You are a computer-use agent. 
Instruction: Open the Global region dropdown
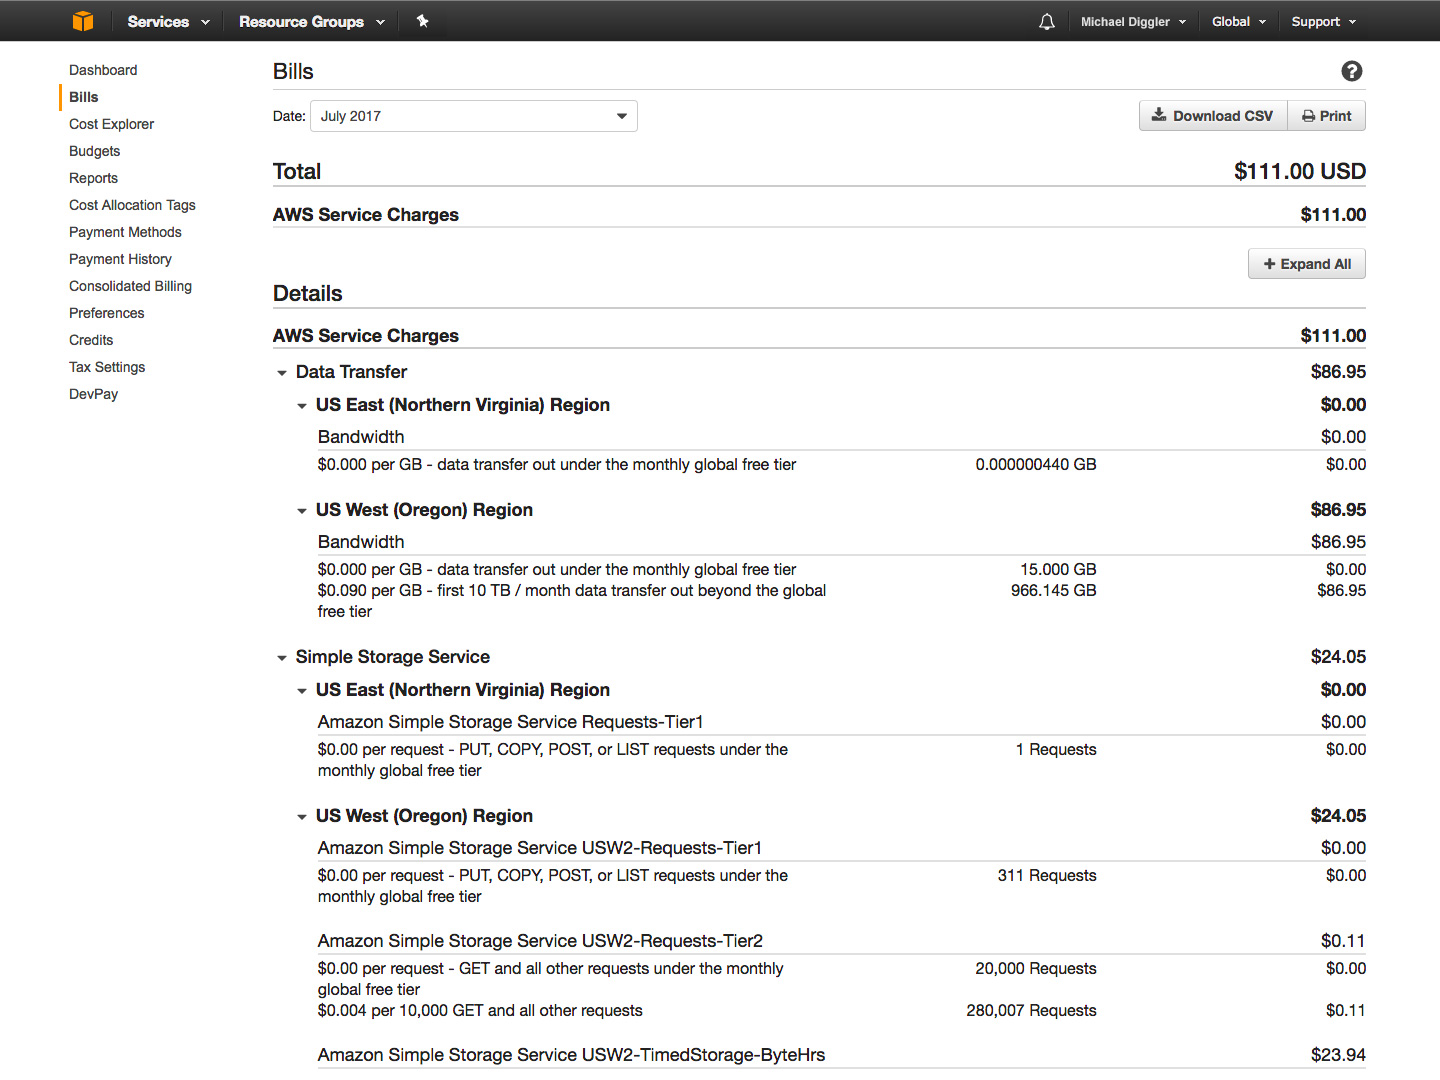point(1239,21)
